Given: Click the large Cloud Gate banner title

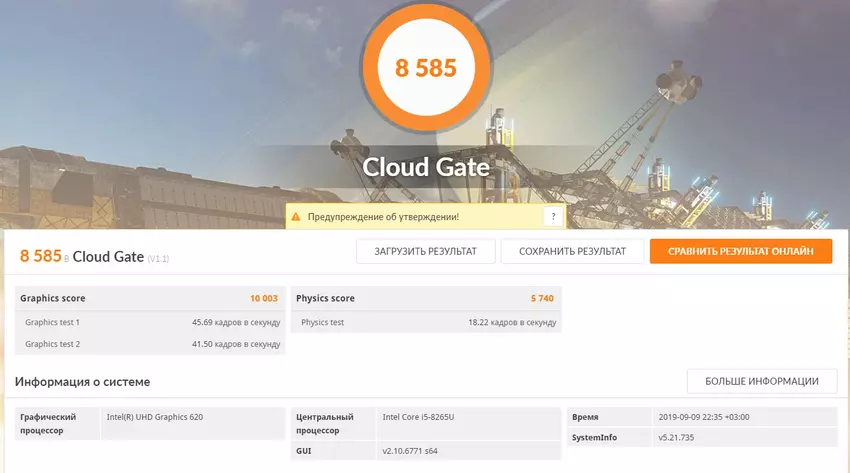Looking at the screenshot, I should 426,167.
